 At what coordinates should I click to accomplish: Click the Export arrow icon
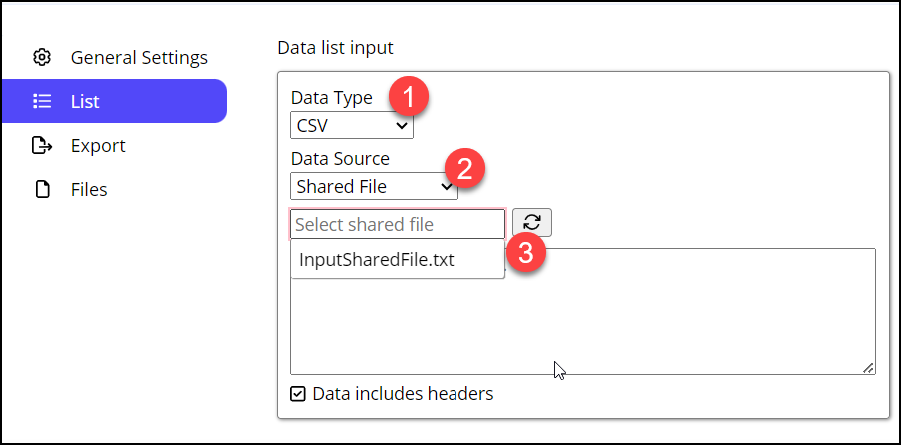click(x=42, y=146)
